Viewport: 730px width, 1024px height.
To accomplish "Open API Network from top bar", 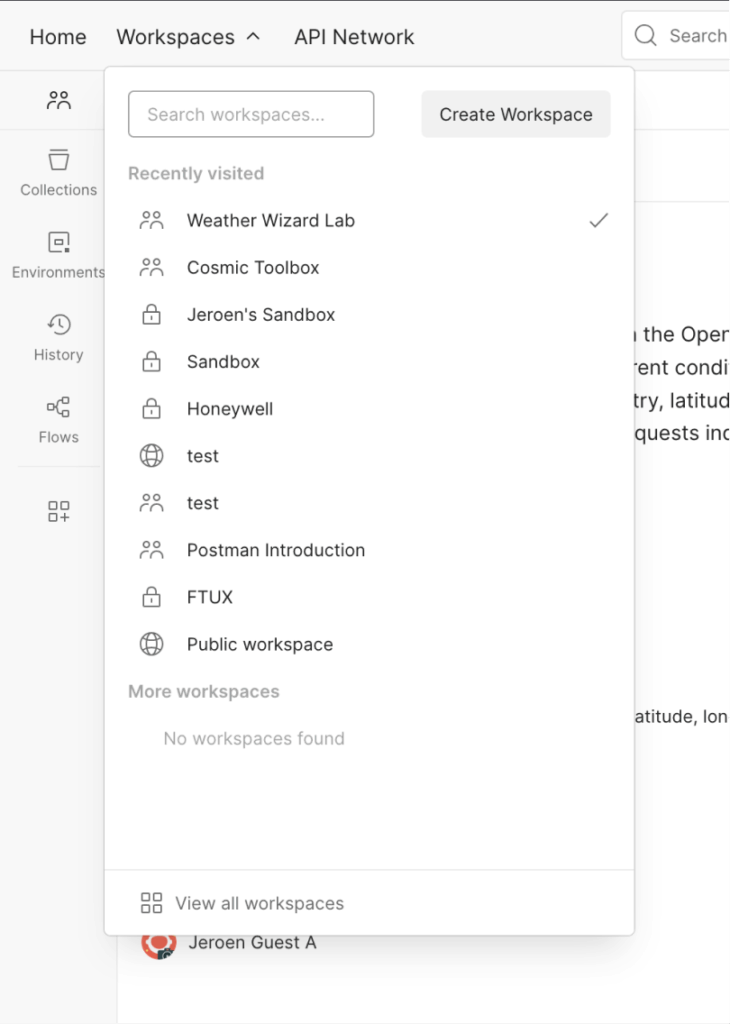I will point(354,37).
